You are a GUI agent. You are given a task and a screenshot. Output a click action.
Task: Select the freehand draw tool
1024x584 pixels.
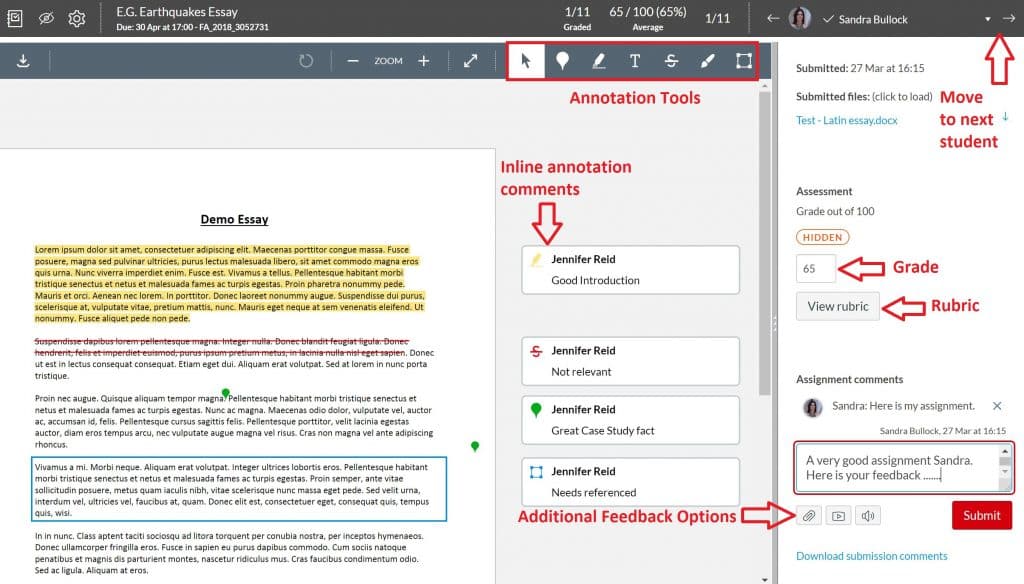coord(707,61)
